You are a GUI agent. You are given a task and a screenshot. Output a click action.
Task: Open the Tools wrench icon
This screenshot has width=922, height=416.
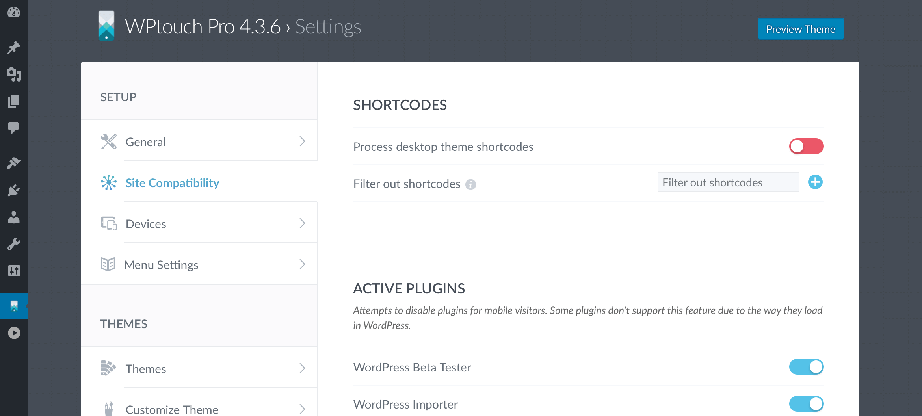coord(14,244)
